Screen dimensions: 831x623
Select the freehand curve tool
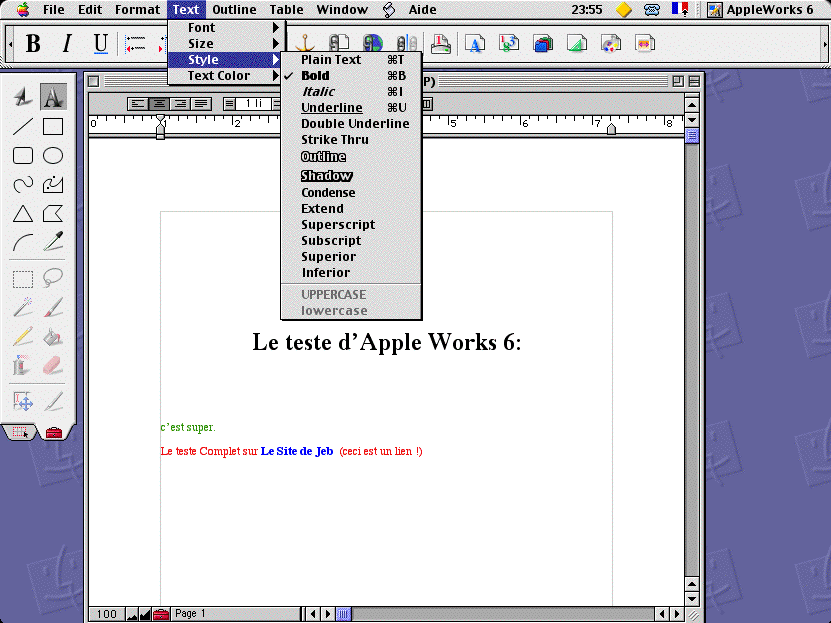pos(23,185)
